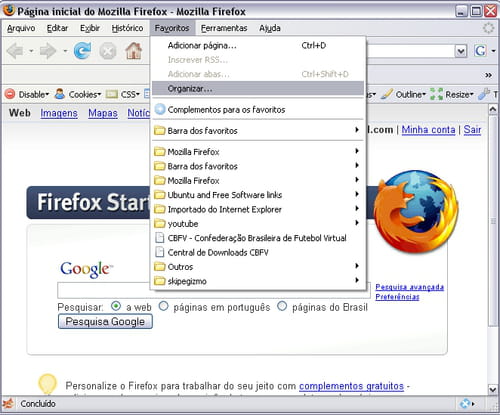Click the Google search engine icon
500x415 pixels.
480,51
